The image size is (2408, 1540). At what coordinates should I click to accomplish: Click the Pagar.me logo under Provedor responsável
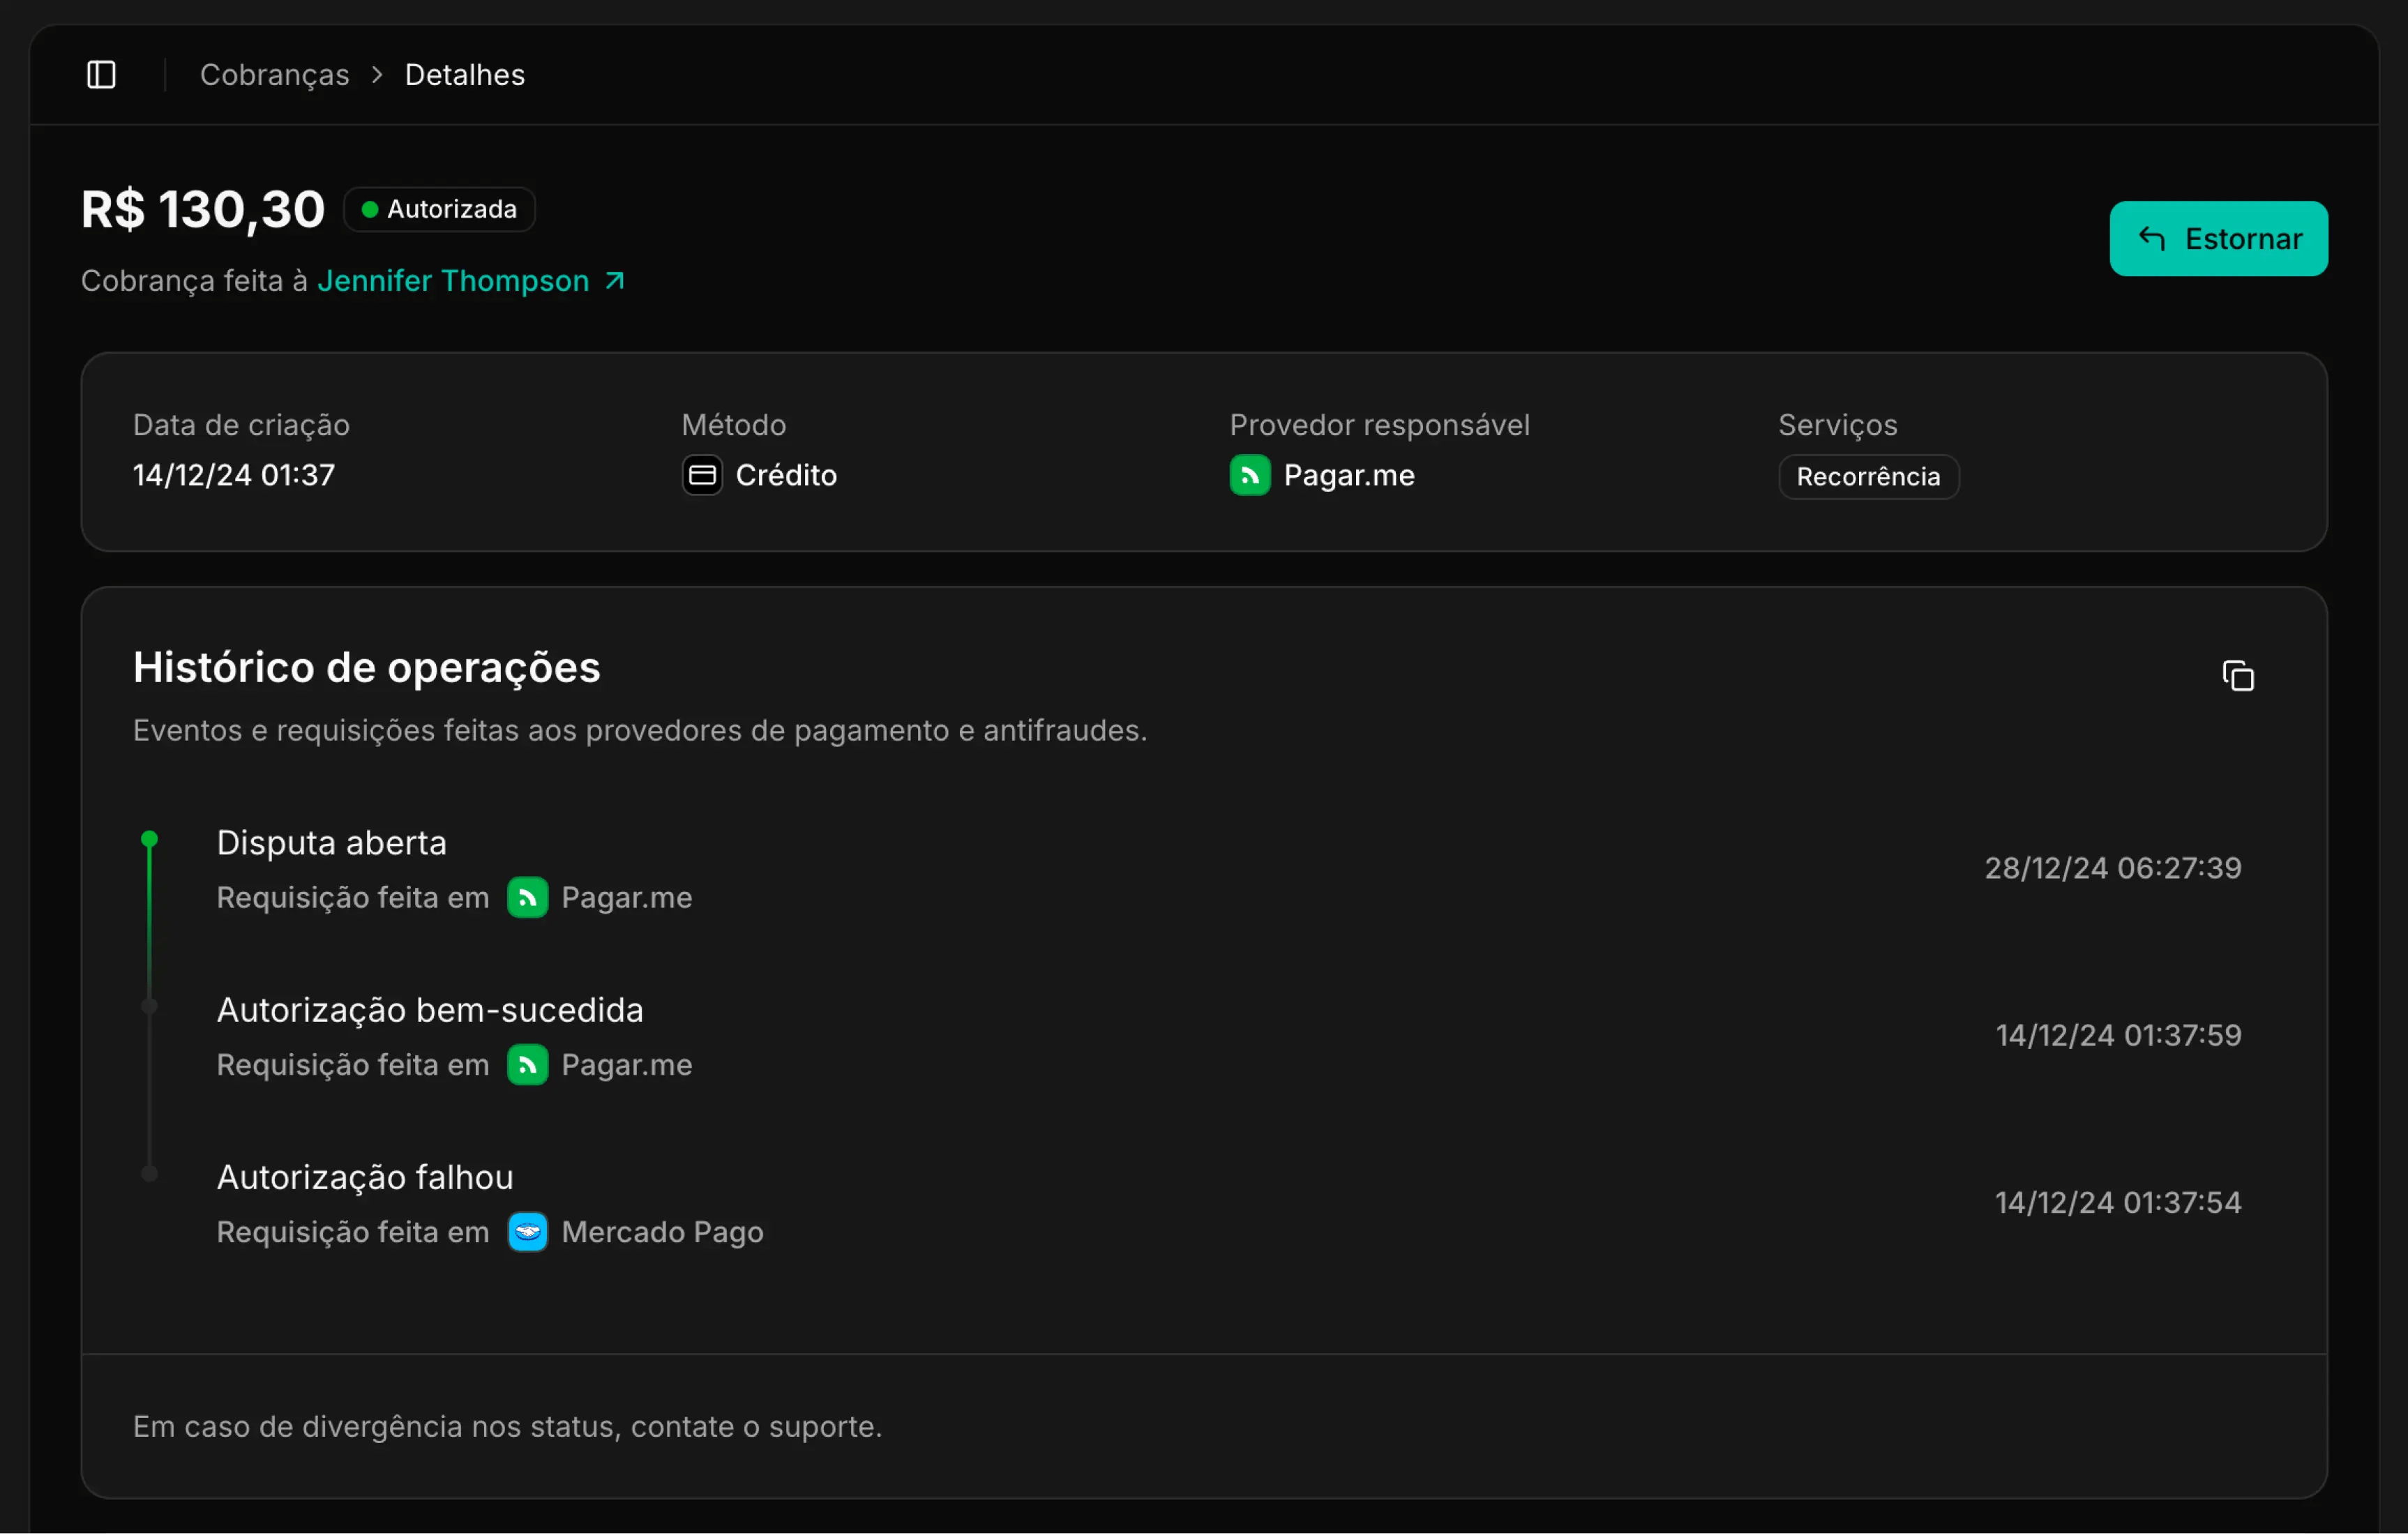pyautogui.click(x=1249, y=475)
